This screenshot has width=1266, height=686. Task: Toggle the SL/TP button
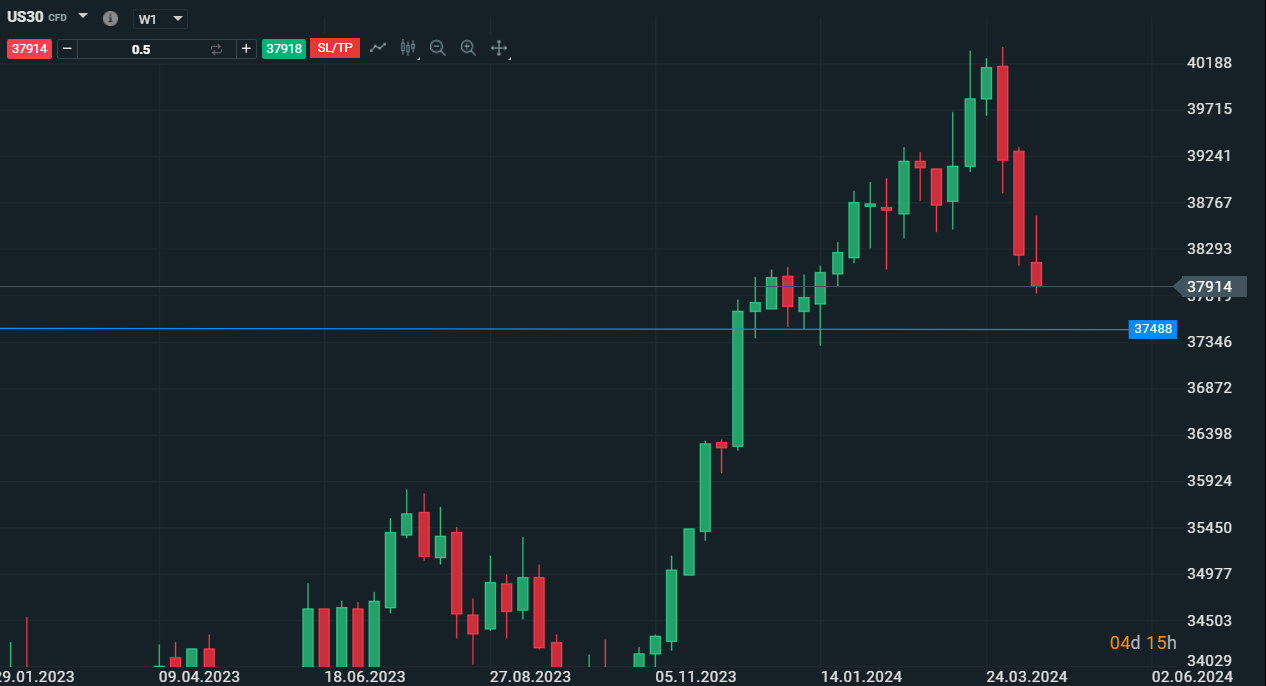[335, 48]
